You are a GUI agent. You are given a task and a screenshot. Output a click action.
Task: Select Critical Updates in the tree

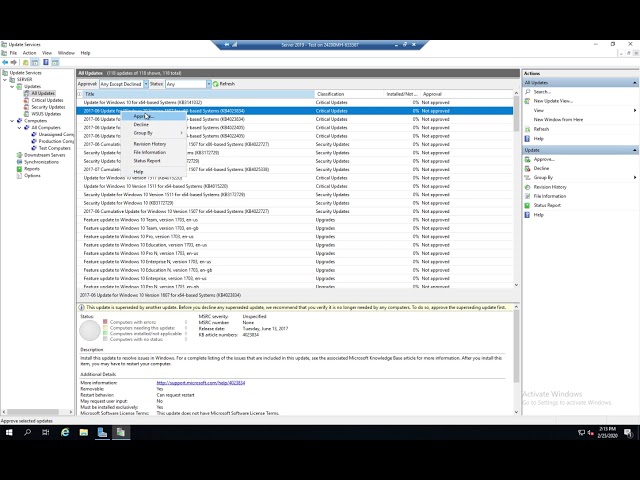pos(47,100)
